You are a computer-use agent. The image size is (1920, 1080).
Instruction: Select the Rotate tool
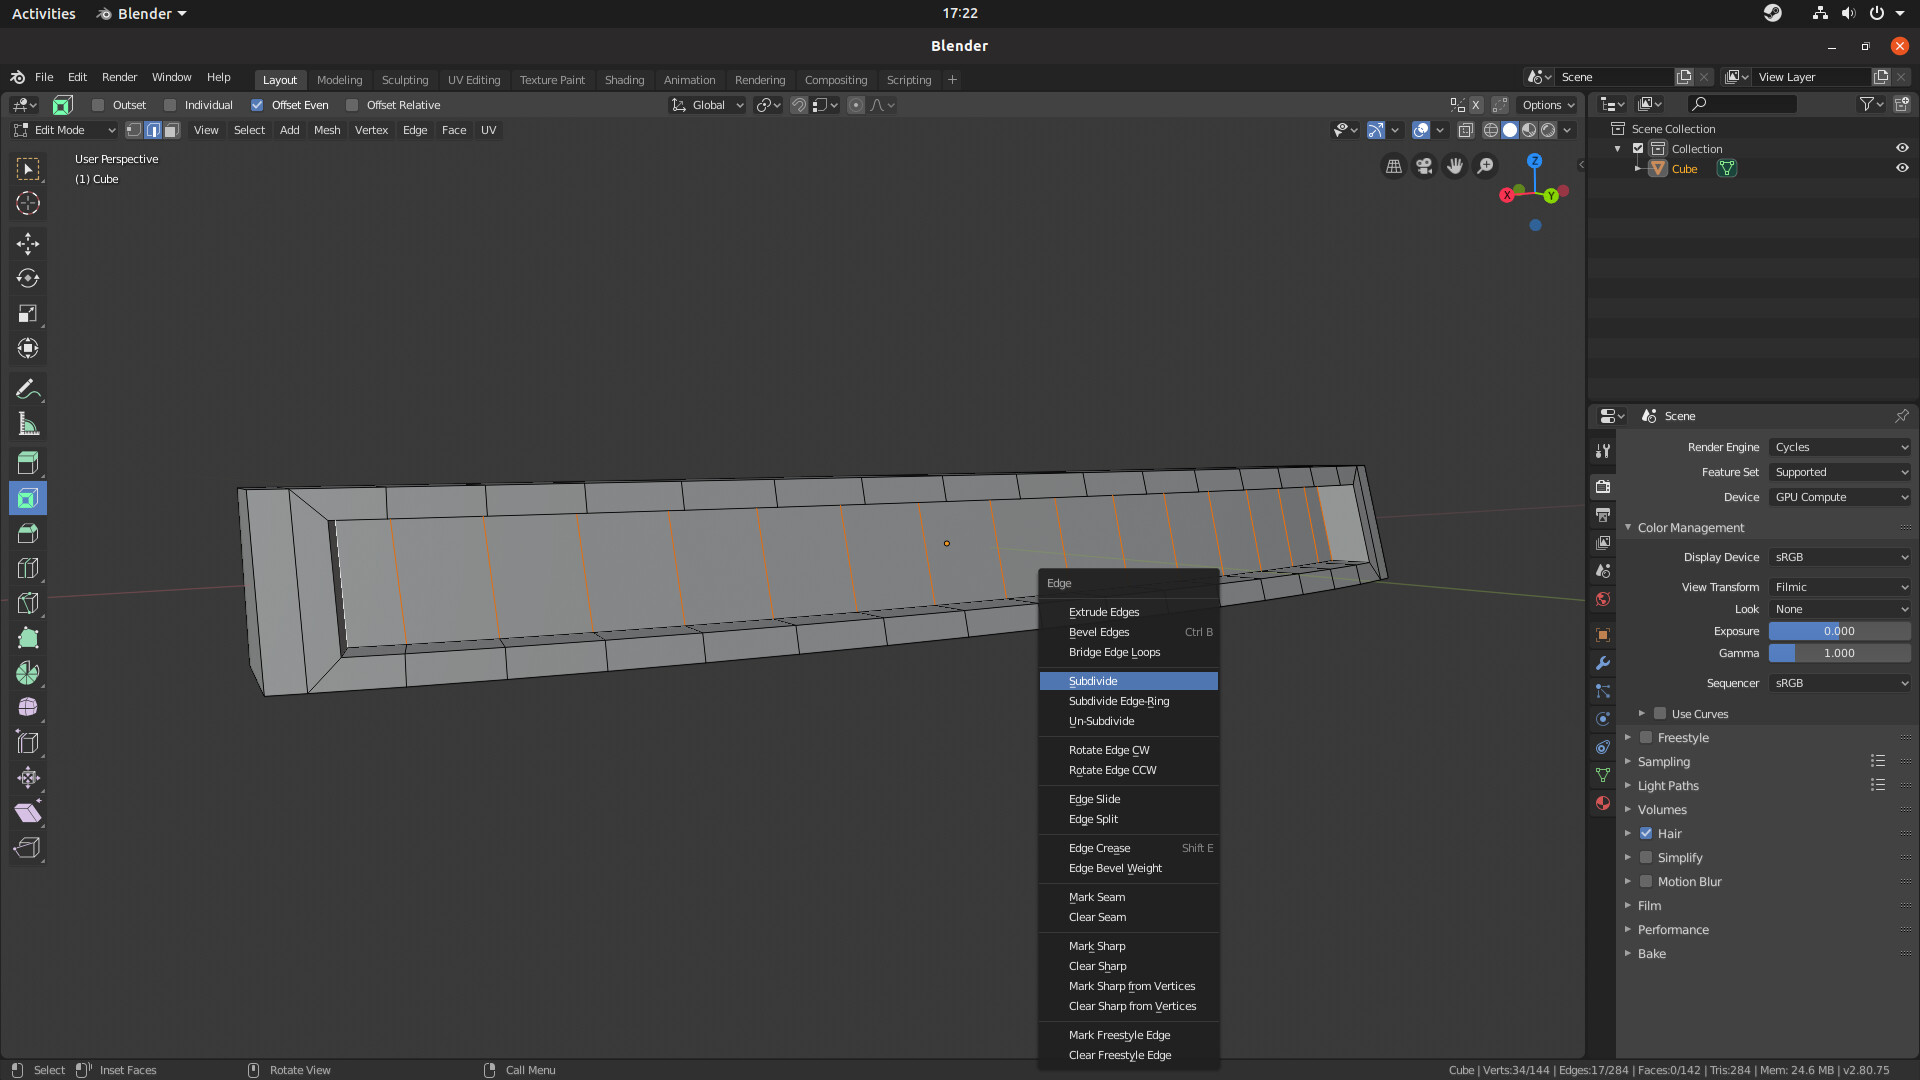[28, 279]
